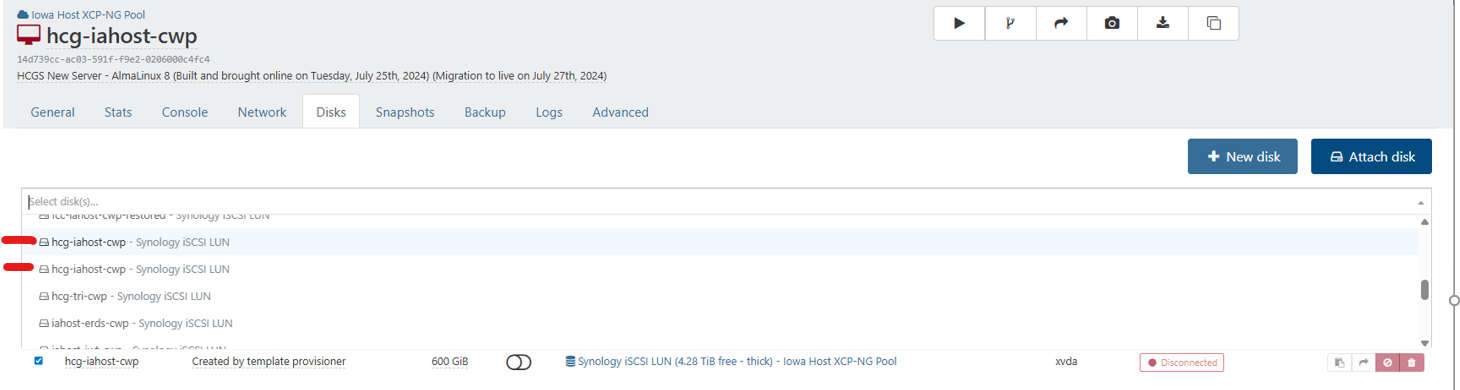
Task: Click the clipboard icon in the disk row
Action: [x=1339, y=362]
